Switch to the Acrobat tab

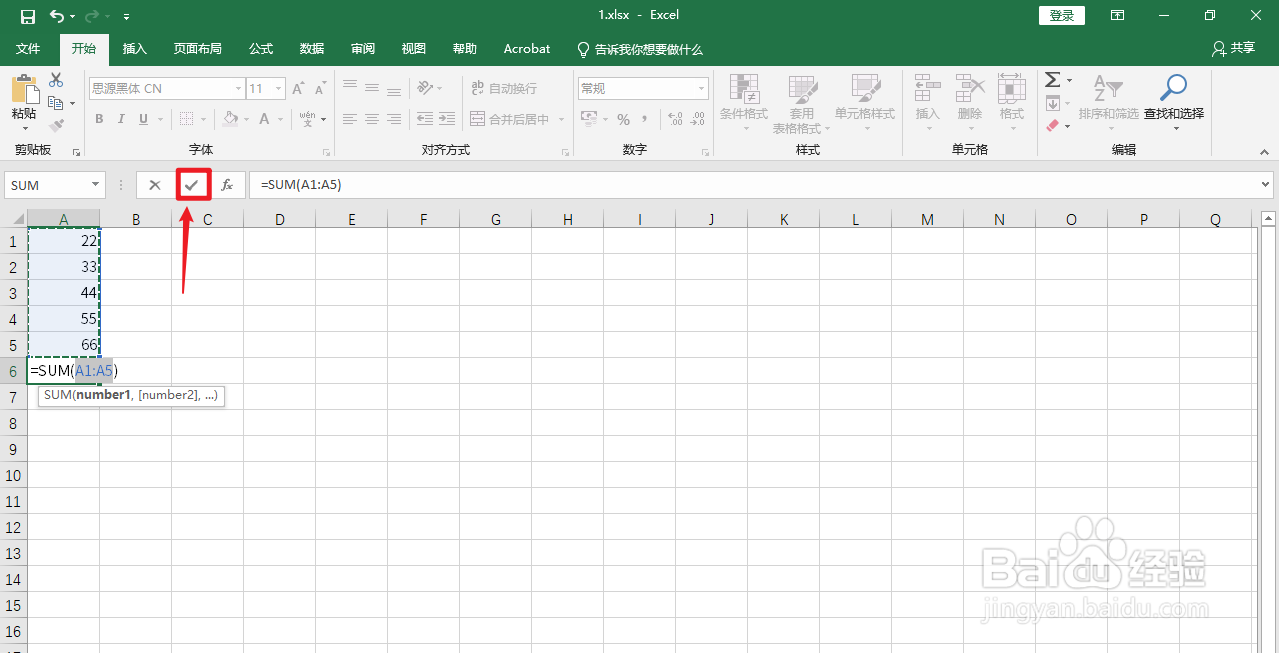527,49
